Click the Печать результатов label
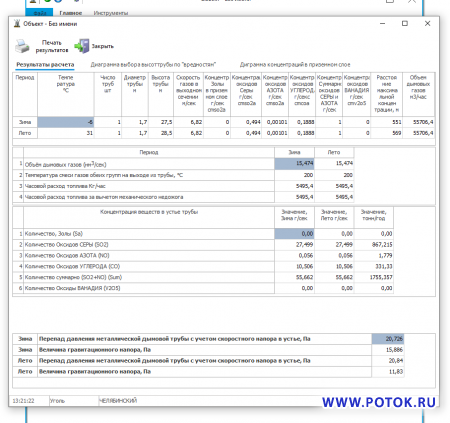 tap(52, 46)
